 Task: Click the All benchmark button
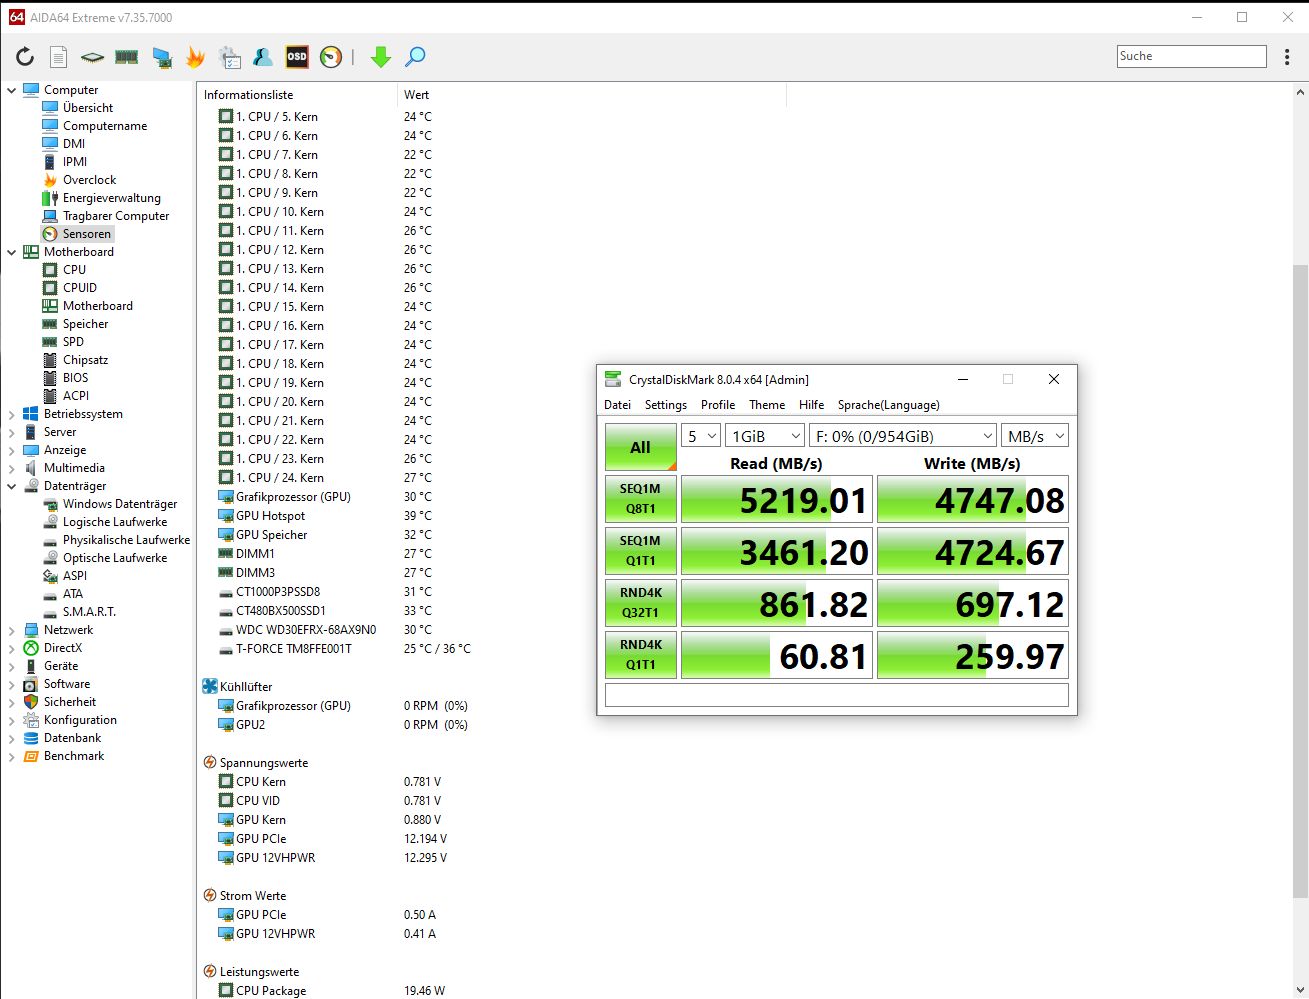(x=641, y=447)
